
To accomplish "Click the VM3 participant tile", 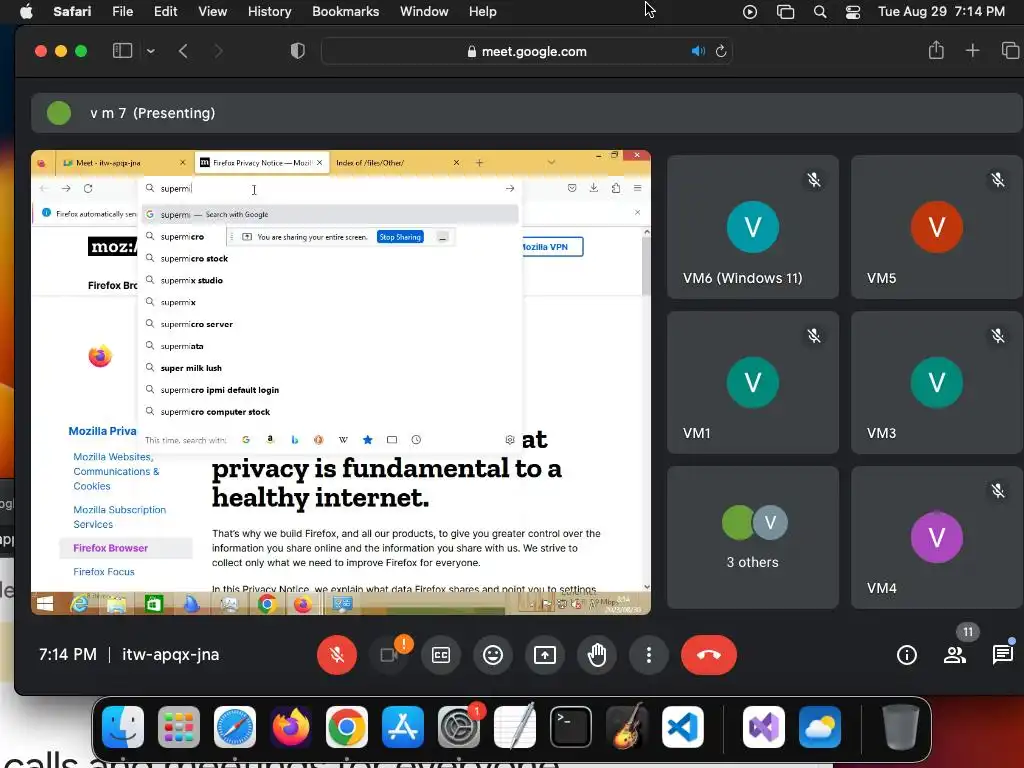I will (x=937, y=382).
